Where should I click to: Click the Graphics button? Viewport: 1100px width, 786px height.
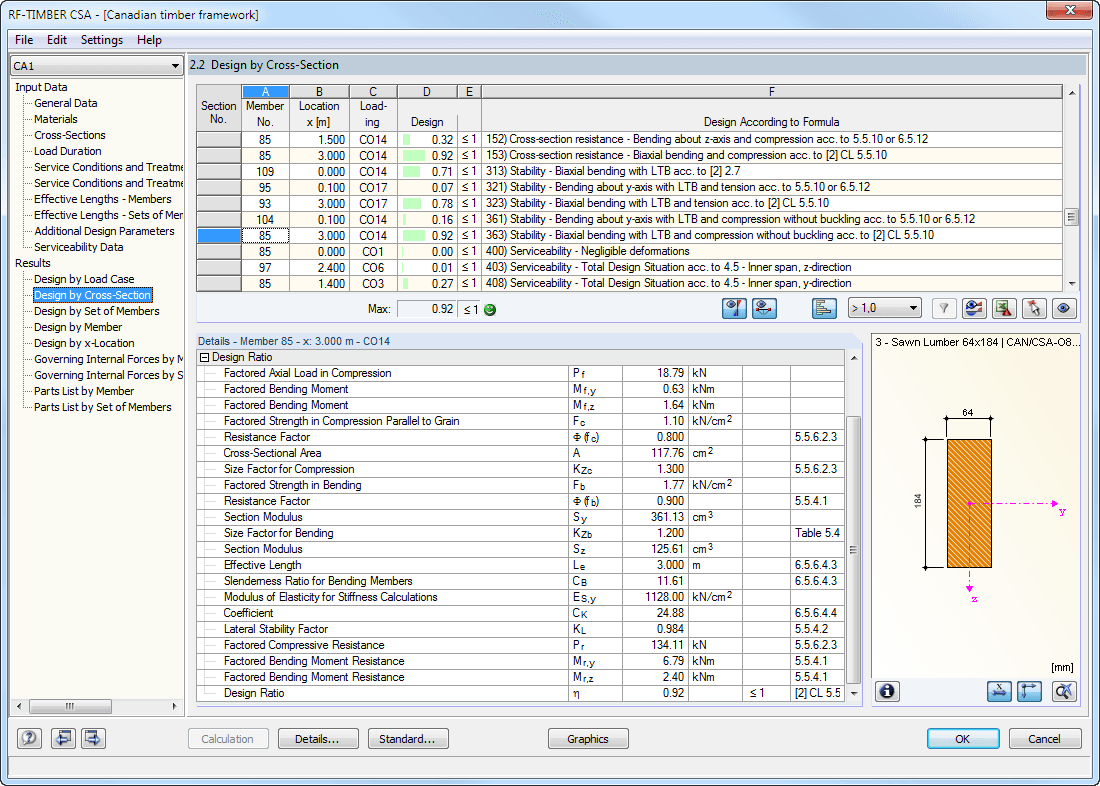pyautogui.click(x=588, y=739)
